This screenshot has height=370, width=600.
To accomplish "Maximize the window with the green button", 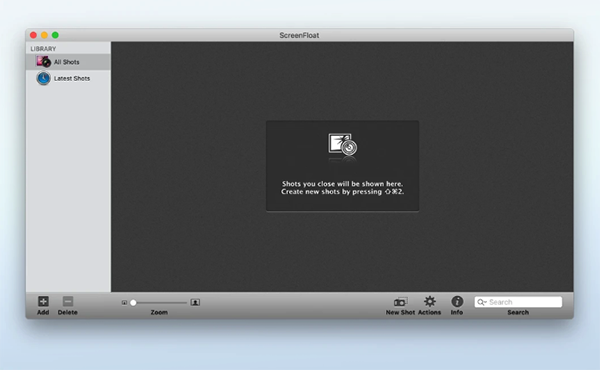I will click(55, 35).
